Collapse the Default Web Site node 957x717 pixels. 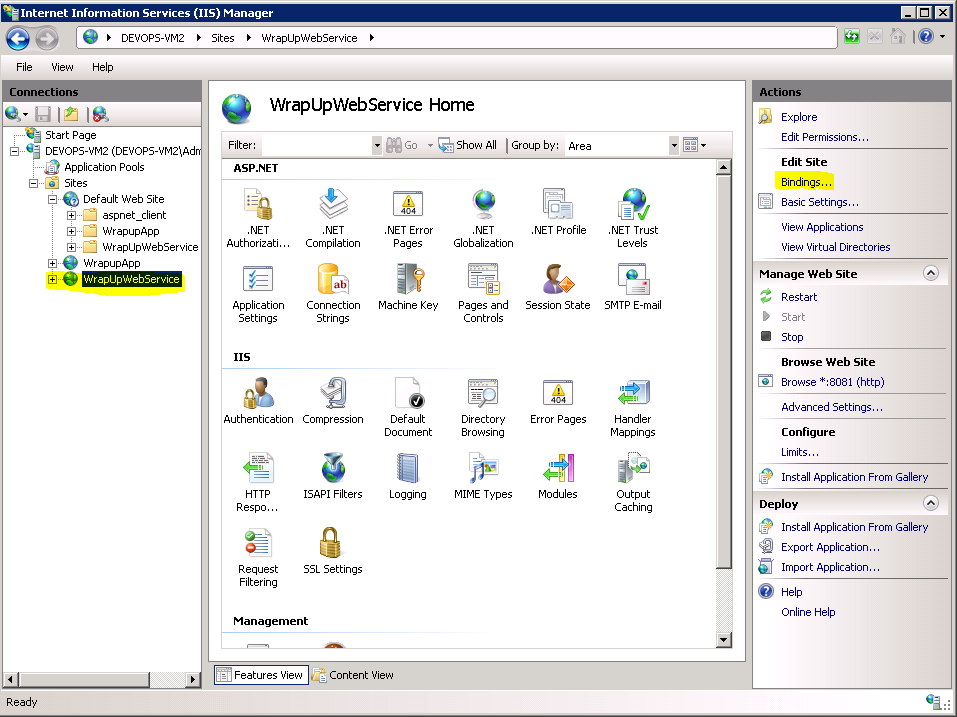click(53, 199)
